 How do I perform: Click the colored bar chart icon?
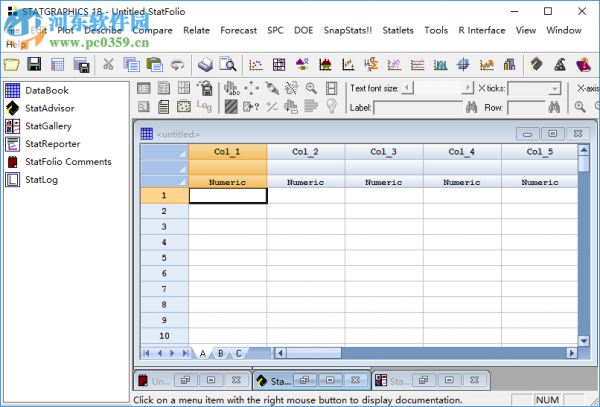point(509,64)
